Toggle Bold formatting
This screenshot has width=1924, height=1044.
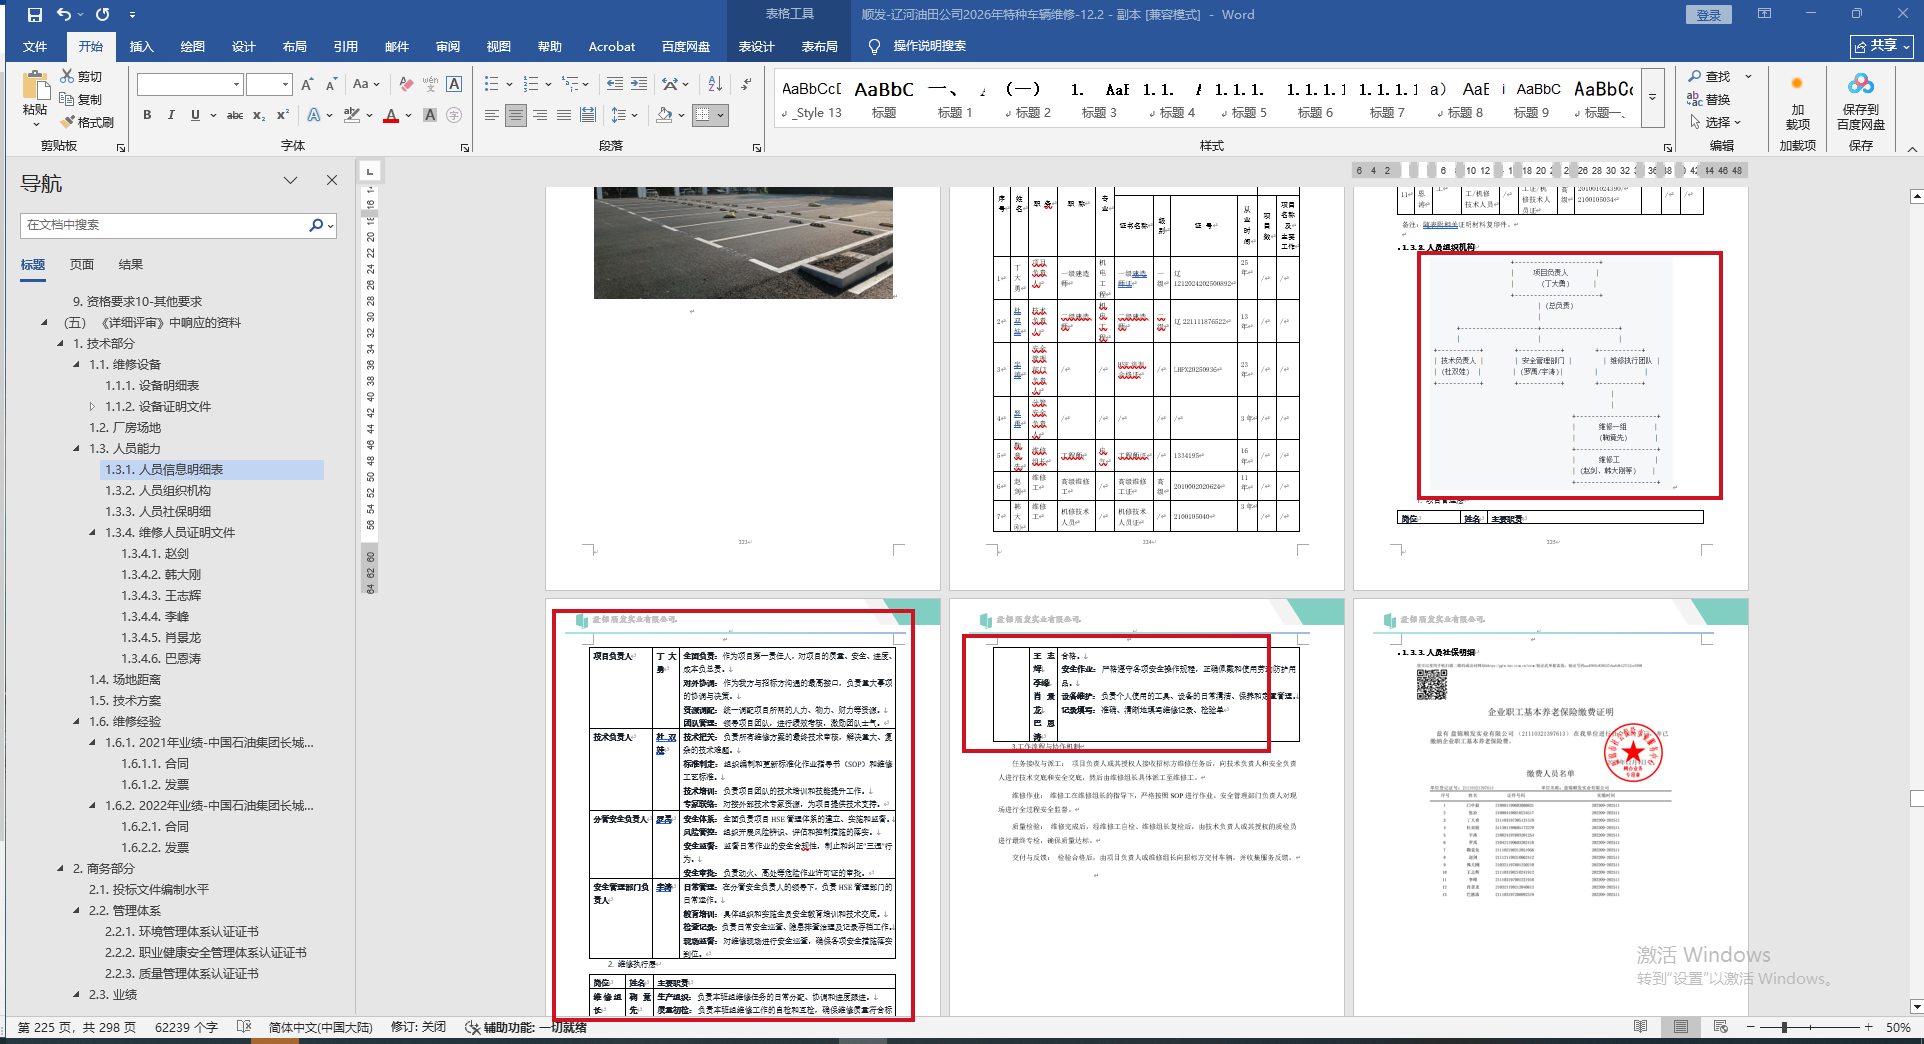[147, 116]
